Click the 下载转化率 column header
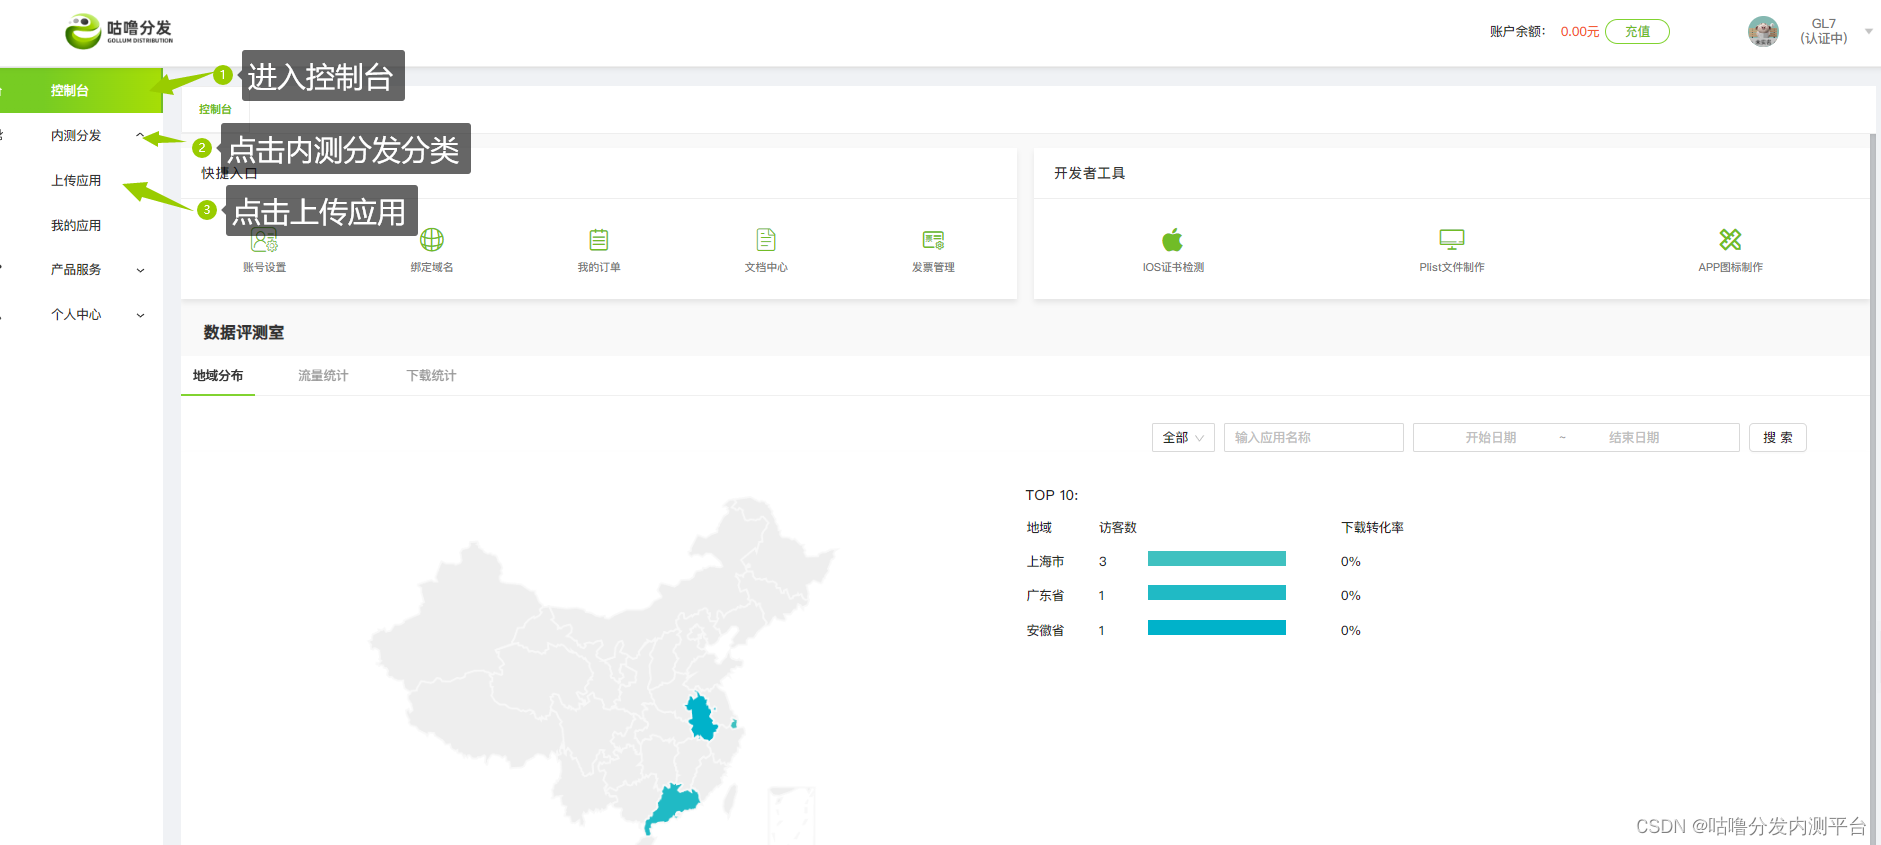 click(1372, 527)
